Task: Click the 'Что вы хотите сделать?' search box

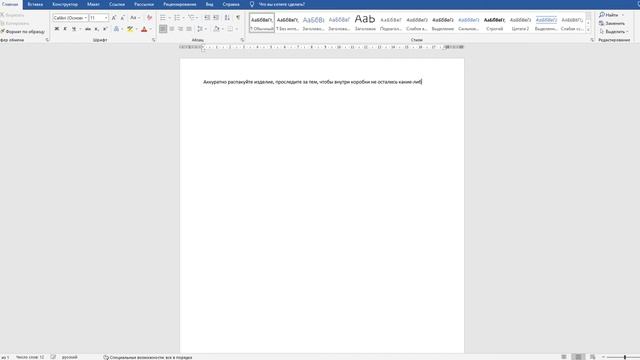Action: [x=282, y=4]
